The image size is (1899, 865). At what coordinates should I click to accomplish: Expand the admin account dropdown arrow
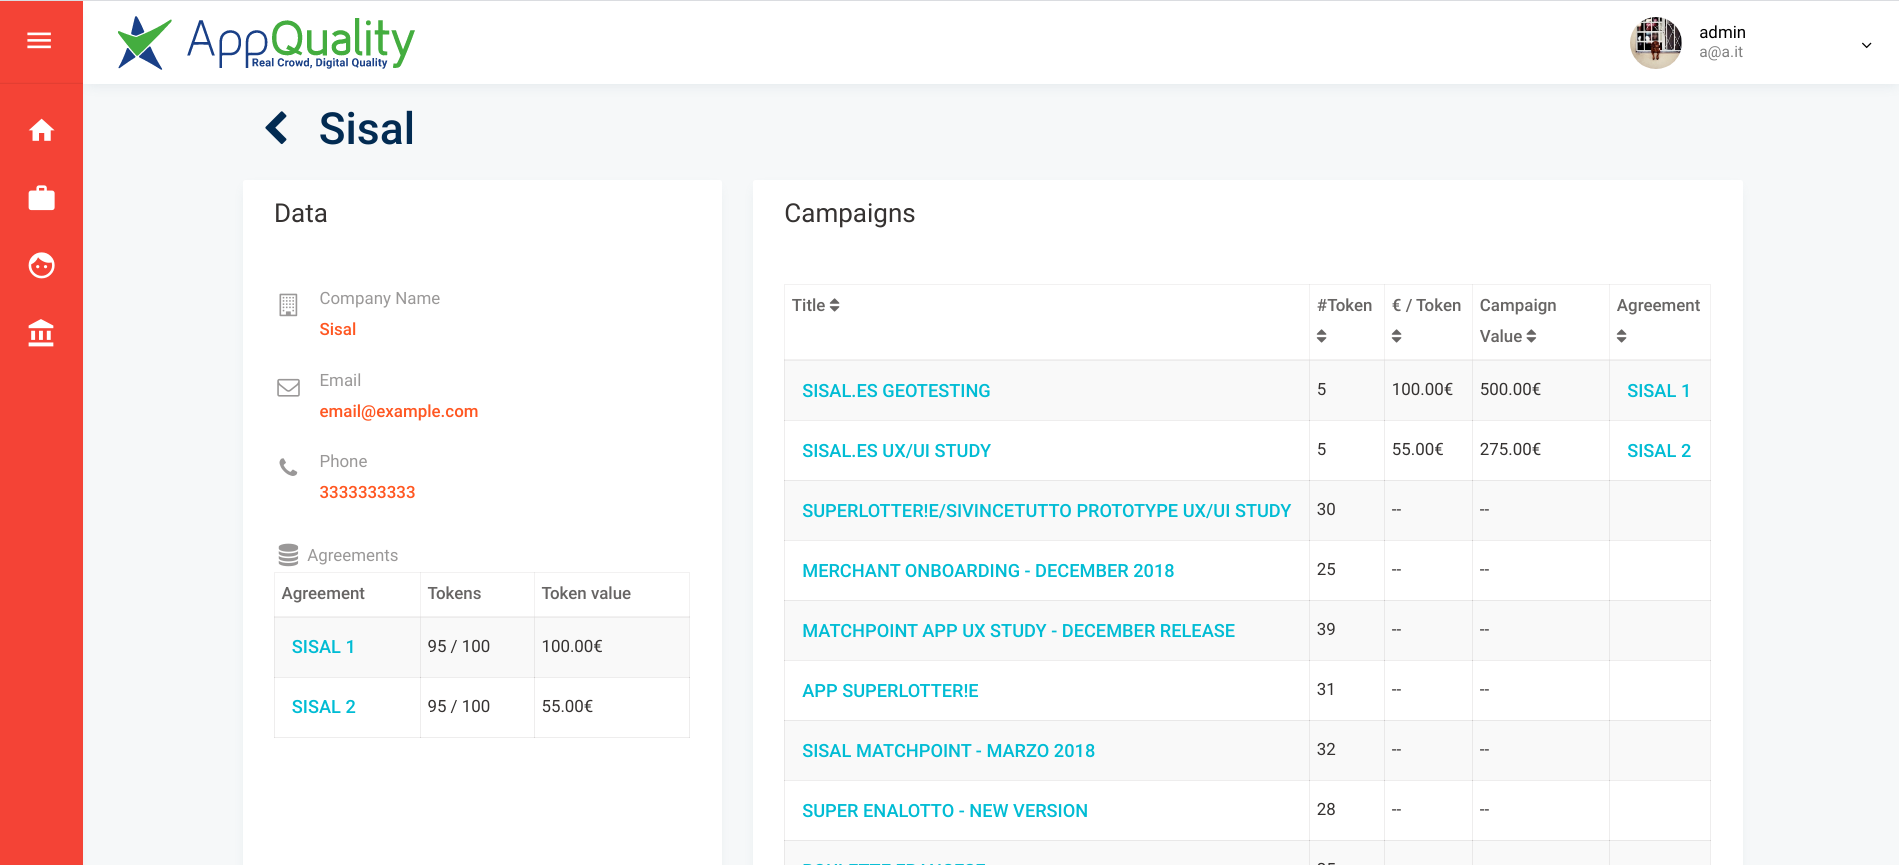click(x=1866, y=45)
